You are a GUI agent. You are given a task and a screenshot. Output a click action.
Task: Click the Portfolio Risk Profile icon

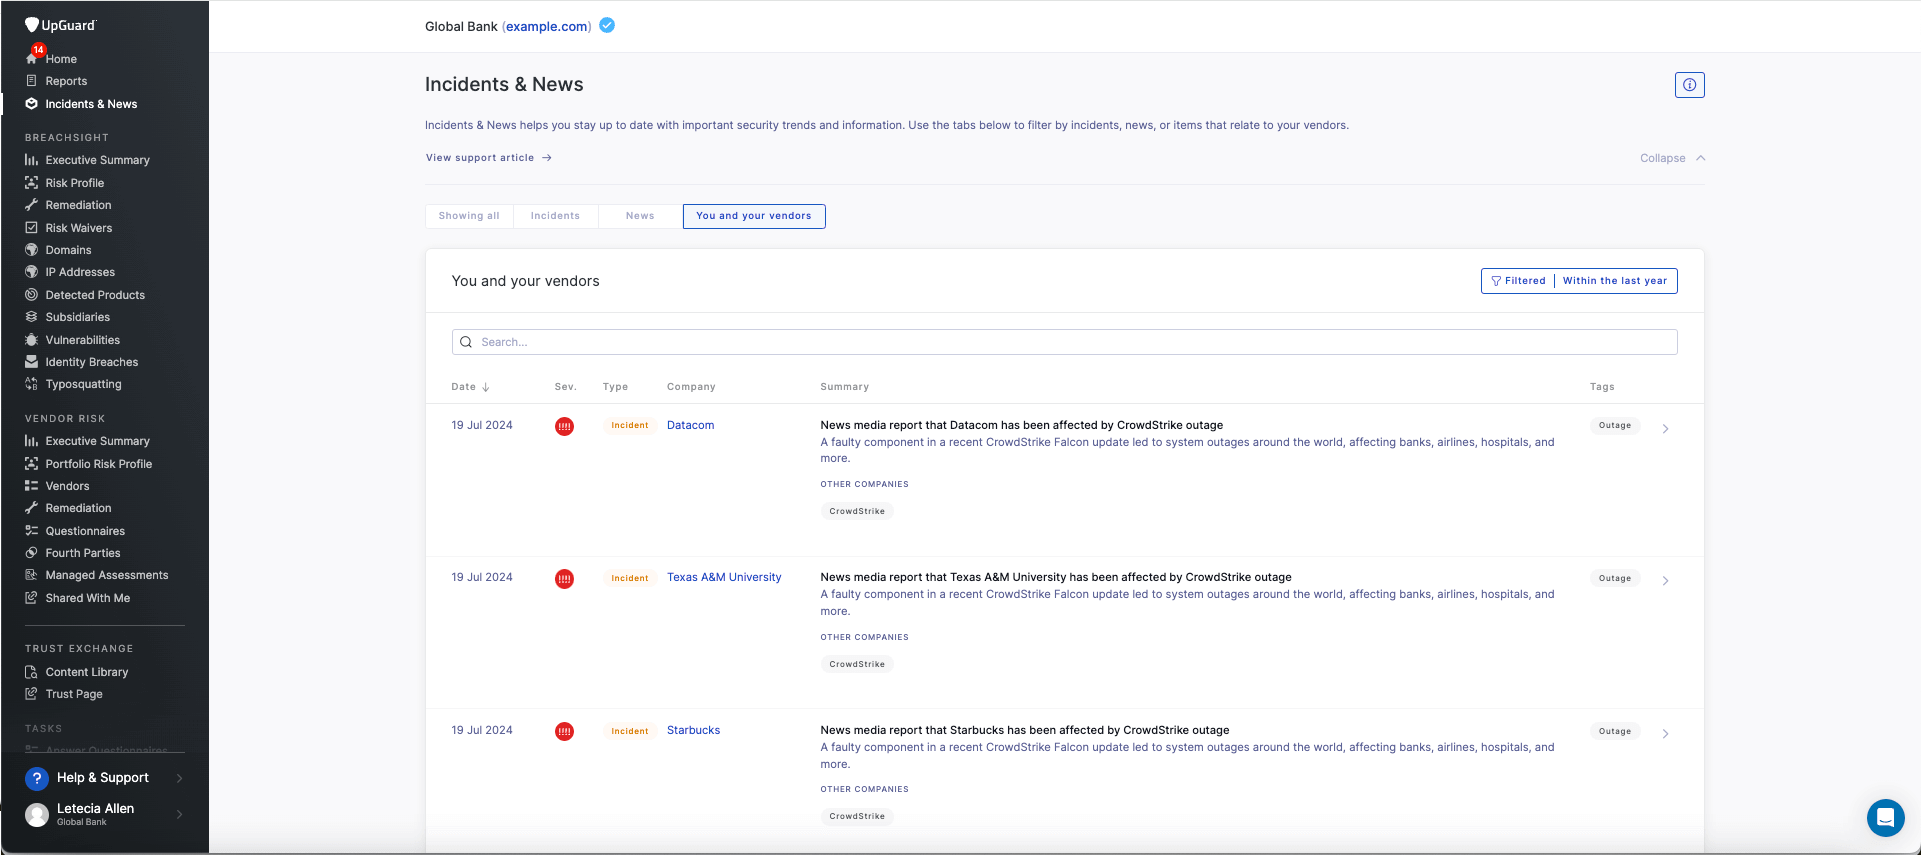tap(32, 464)
